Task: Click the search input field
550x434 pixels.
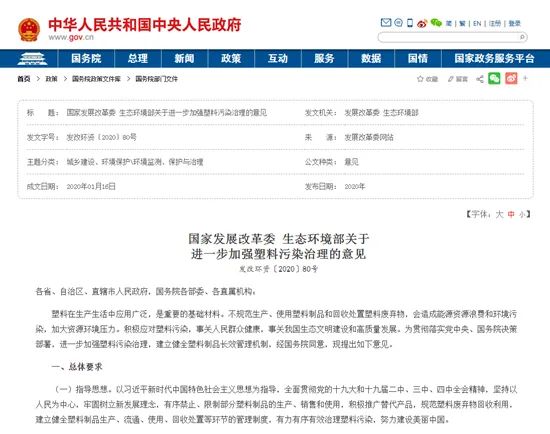Action: (x=449, y=37)
